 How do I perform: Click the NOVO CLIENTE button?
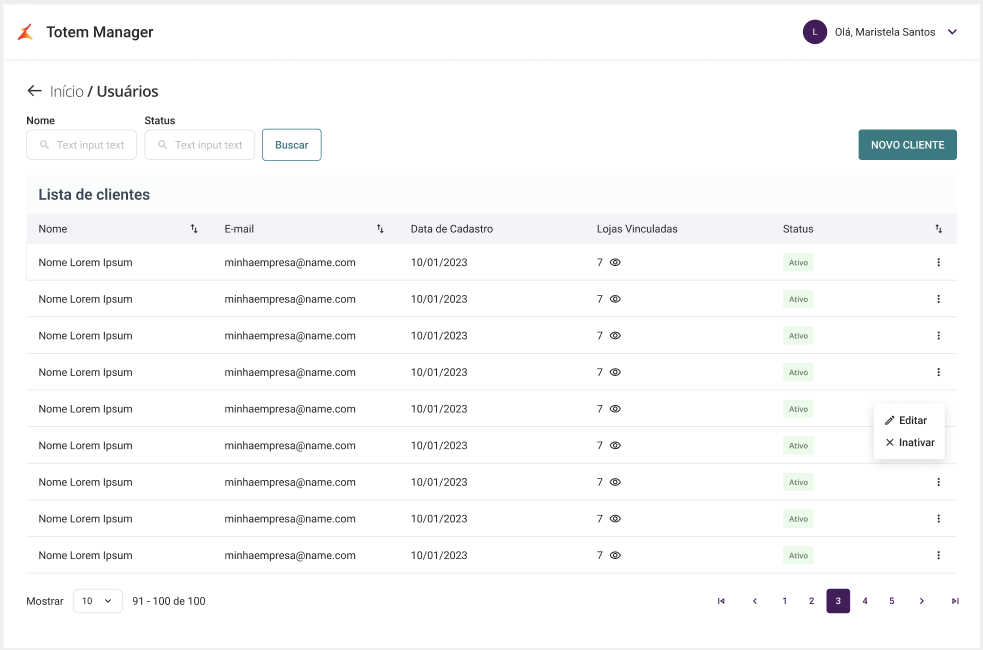(x=907, y=145)
